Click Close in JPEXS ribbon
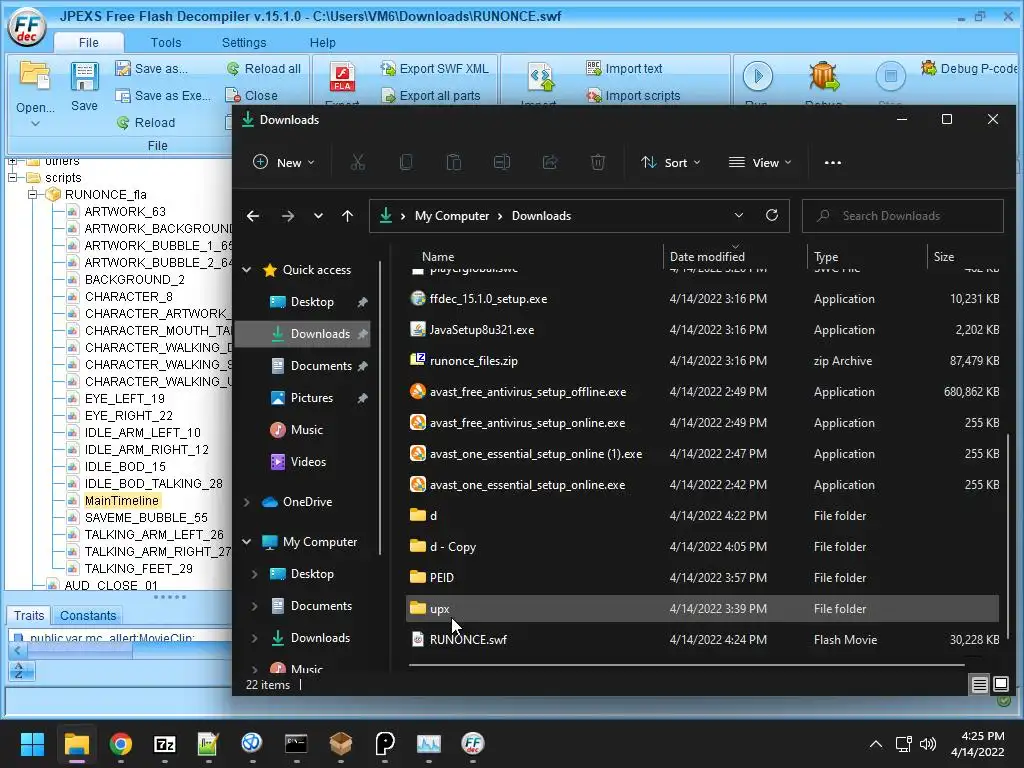Image resolution: width=1024 pixels, height=768 pixels. 252,95
